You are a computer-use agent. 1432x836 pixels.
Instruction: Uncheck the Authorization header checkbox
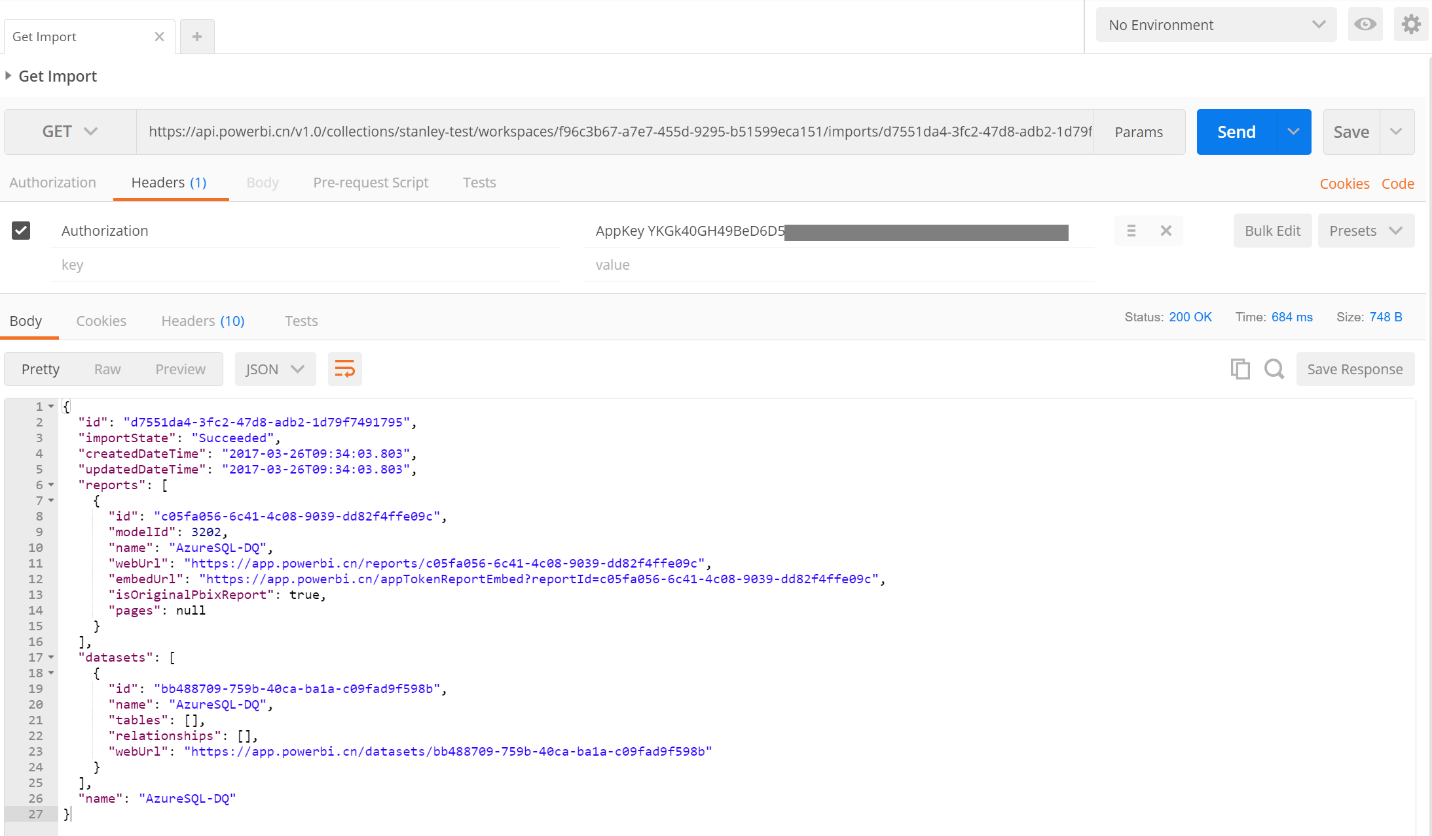[x=21, y=231]
